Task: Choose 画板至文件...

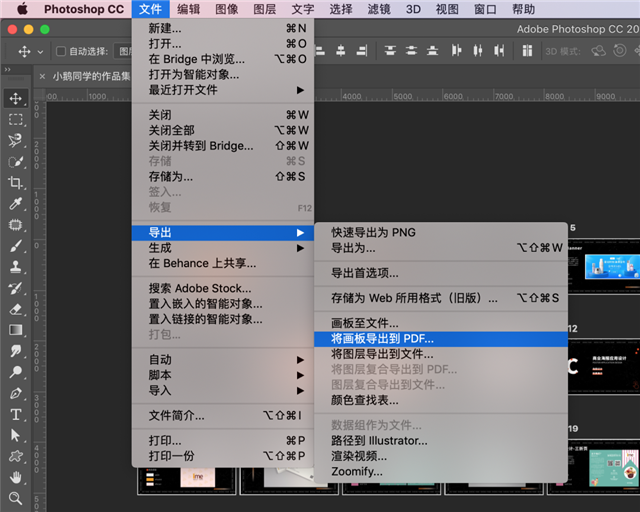Action: coord(441,323)
